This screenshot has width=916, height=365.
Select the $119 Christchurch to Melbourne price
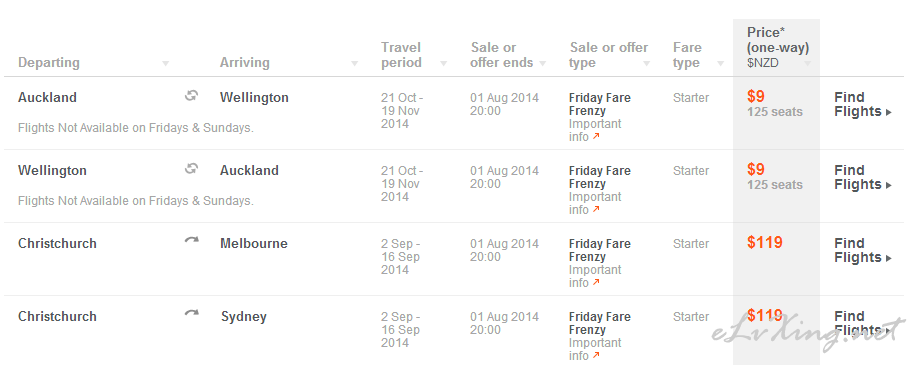(765, 242)
